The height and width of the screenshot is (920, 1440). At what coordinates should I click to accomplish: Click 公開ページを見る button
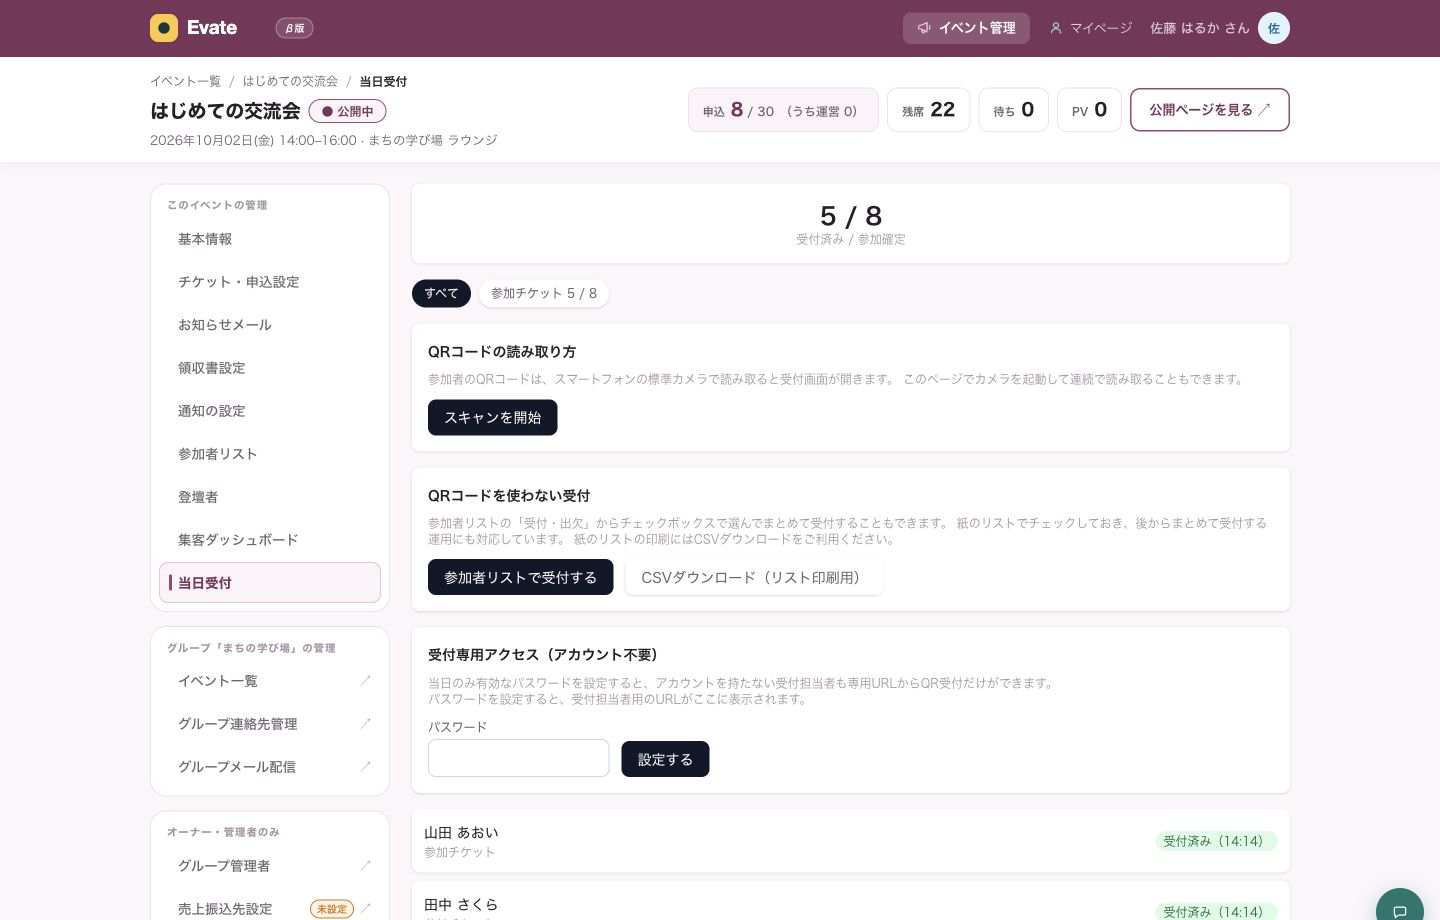point(1210,110)
